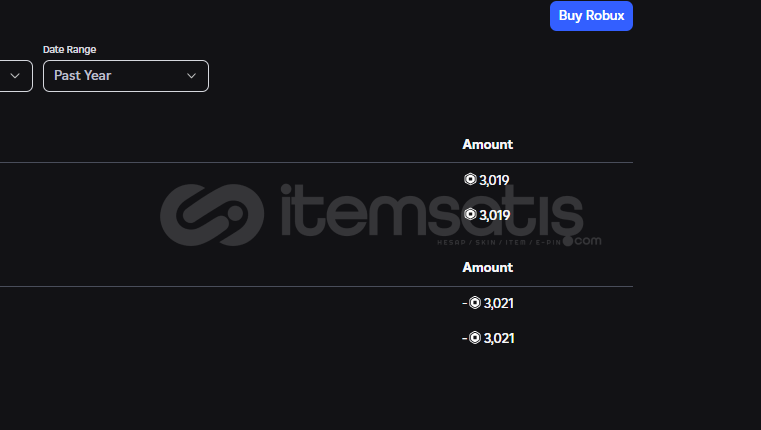Click the .com text in watermark
This screenshot has height=430, width=761.
(588, 241)
